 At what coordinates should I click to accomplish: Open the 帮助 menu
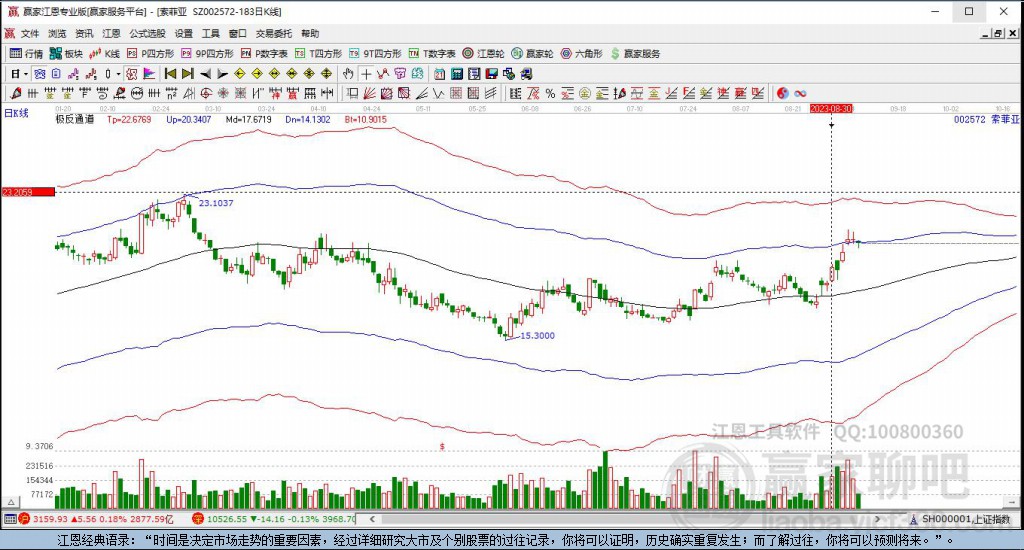pos(310,33)
